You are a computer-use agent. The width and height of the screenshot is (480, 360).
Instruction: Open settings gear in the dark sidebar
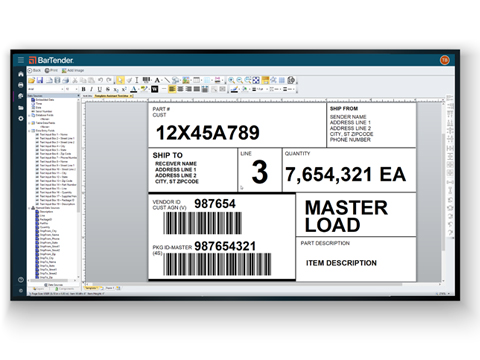point(21,119)
